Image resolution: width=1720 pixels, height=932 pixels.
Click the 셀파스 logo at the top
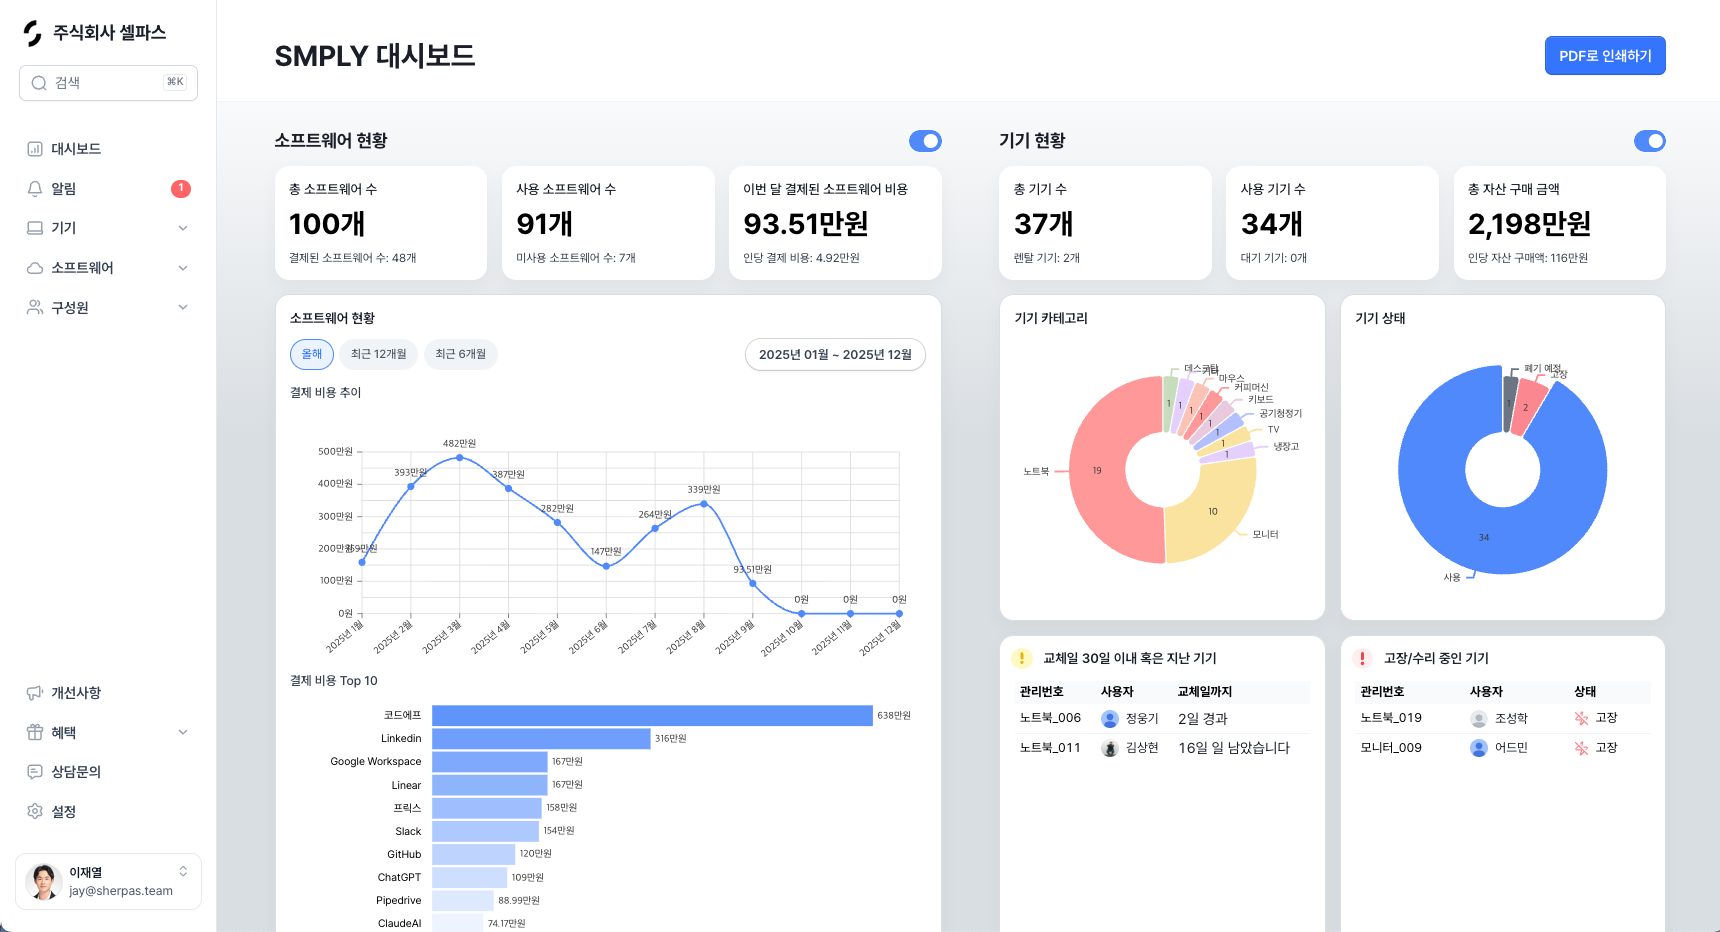click(30, 32)
